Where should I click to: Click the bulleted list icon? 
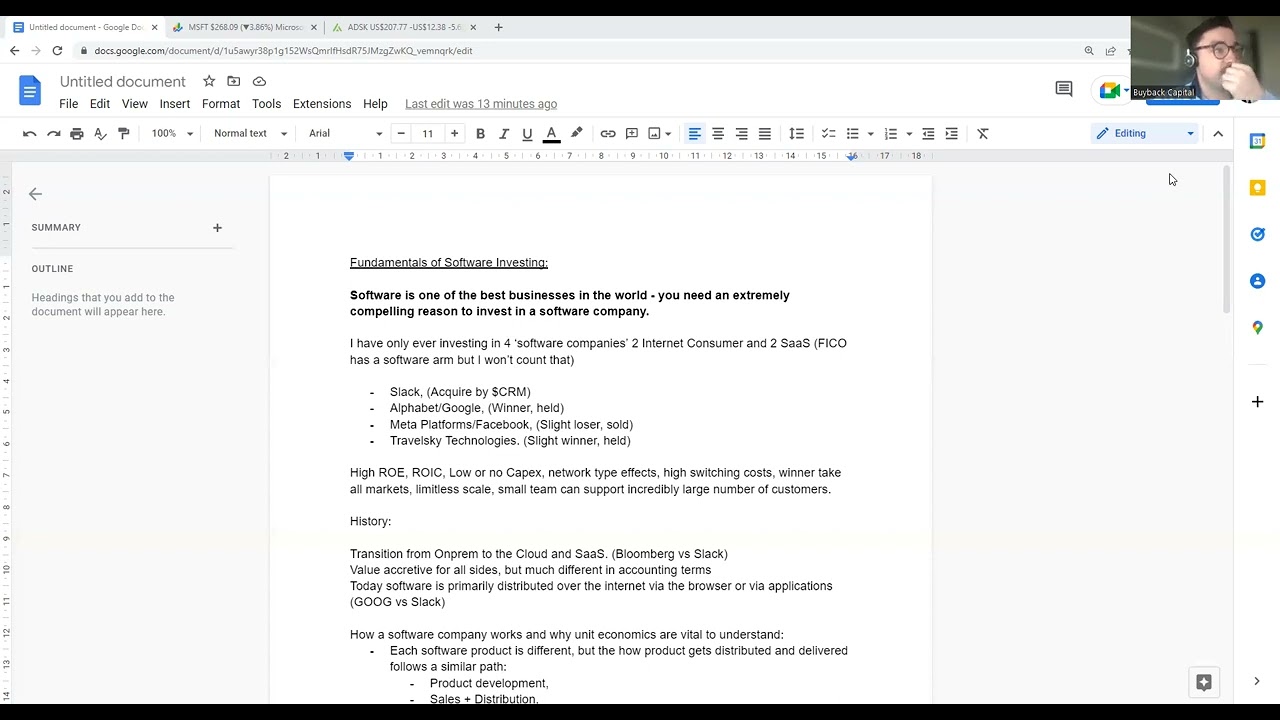coord(853,133)
